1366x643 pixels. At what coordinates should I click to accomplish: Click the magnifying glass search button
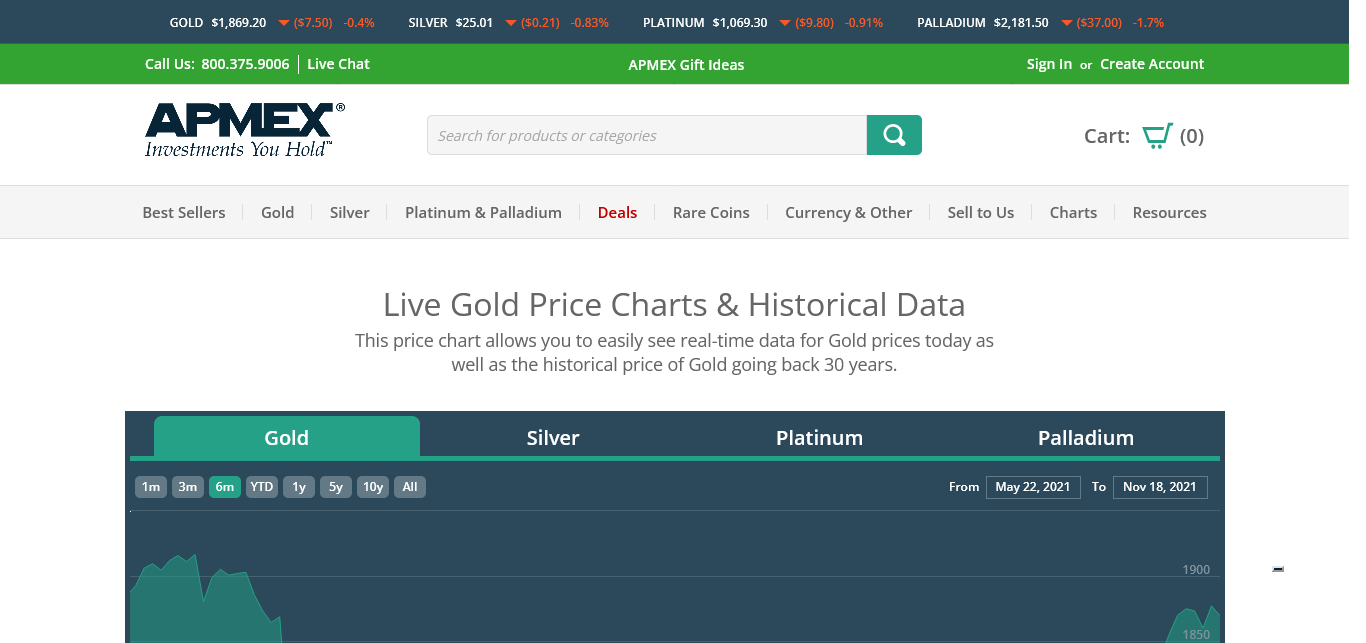[x=894, y=135]
